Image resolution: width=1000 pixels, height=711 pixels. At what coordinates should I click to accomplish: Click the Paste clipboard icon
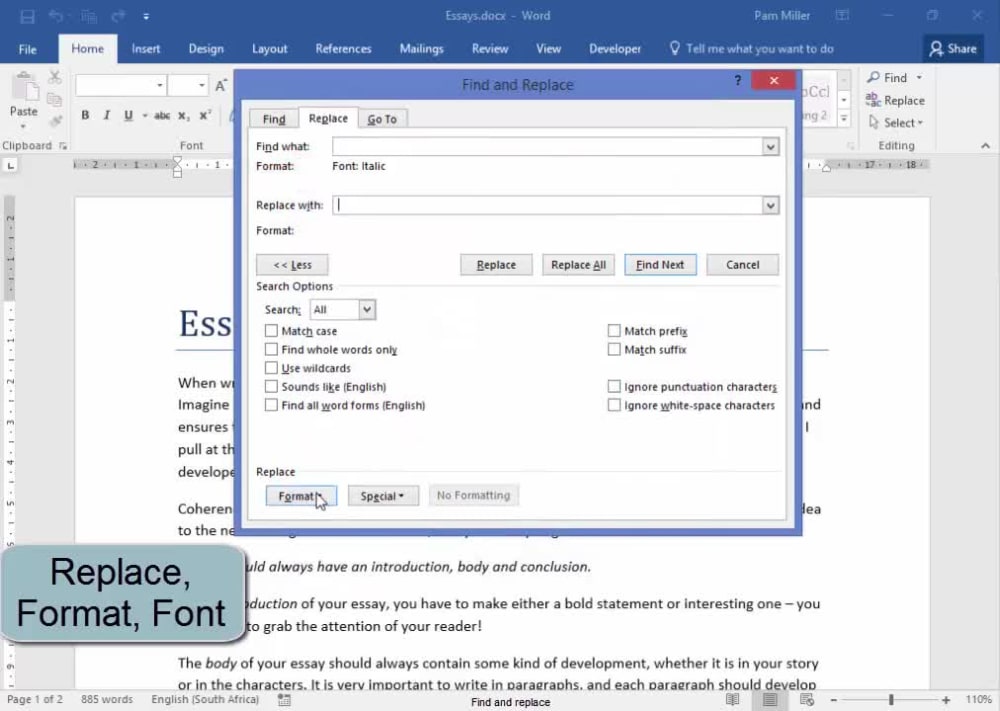25,87
